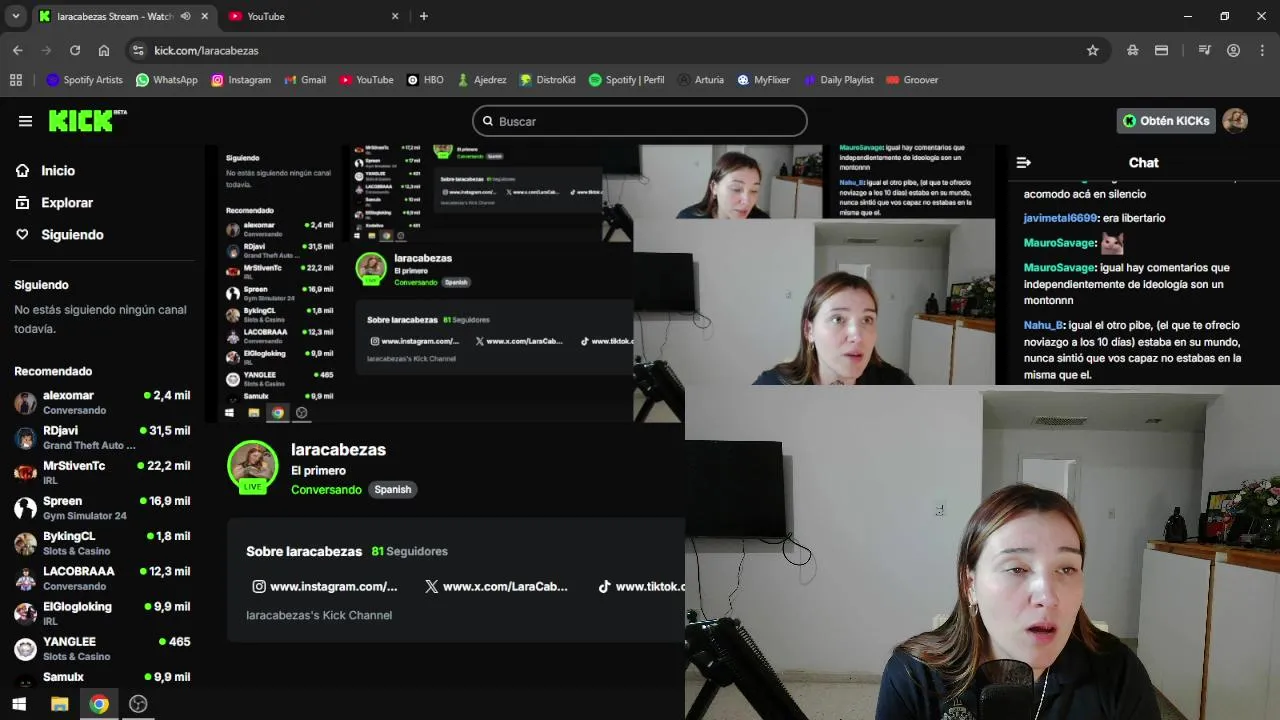Open the Instagram bookmark

[x=241, y=80]
